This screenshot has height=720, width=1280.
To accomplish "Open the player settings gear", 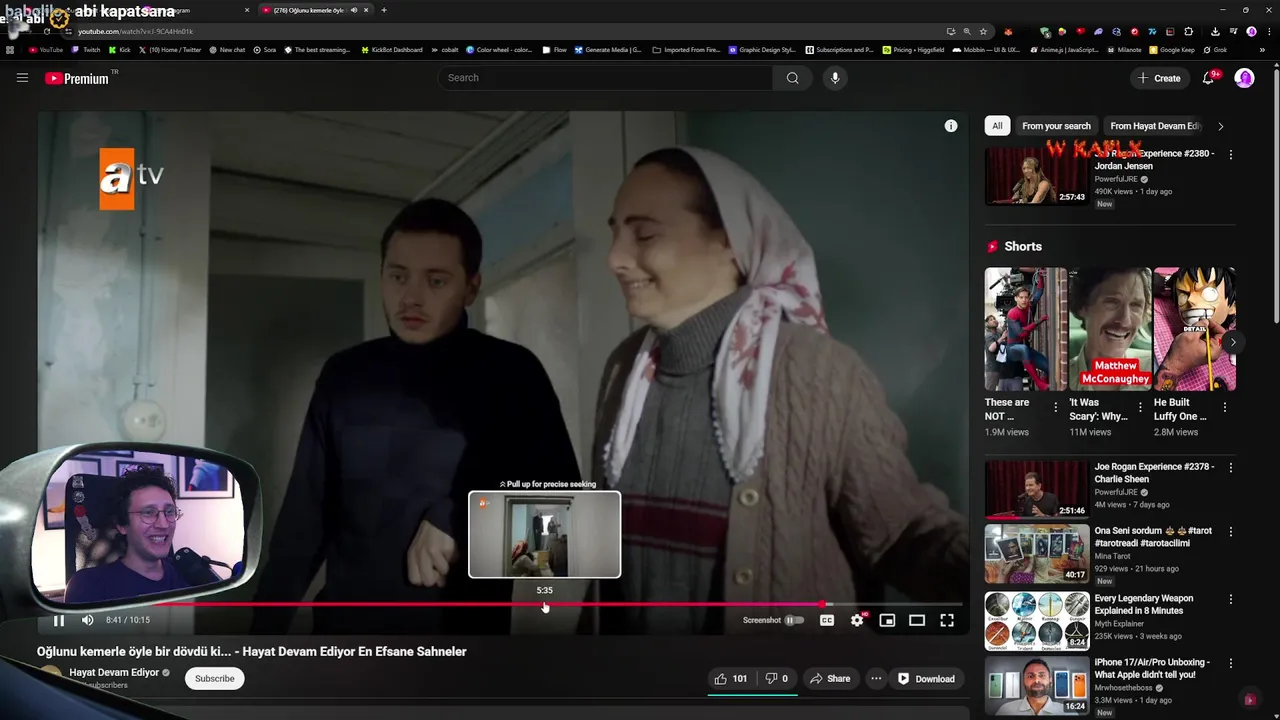I will point(857,620).
